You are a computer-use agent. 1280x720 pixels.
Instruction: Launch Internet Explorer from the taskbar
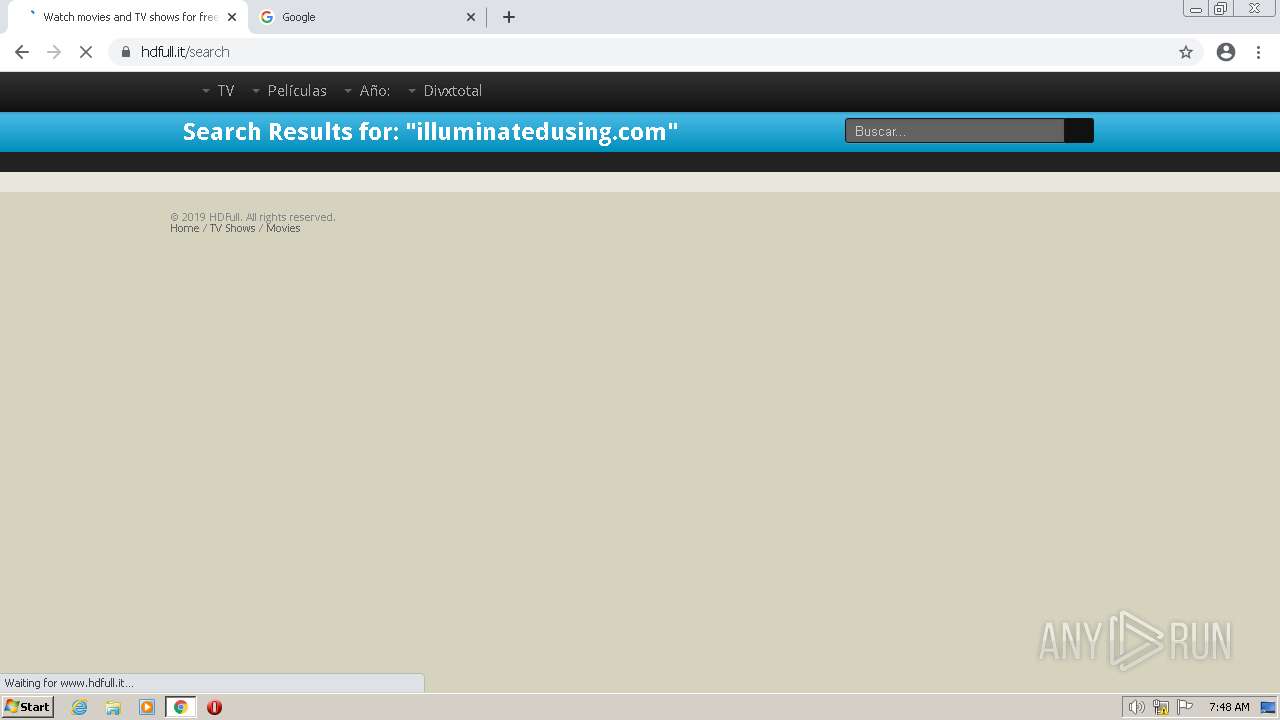pos(80,707)
